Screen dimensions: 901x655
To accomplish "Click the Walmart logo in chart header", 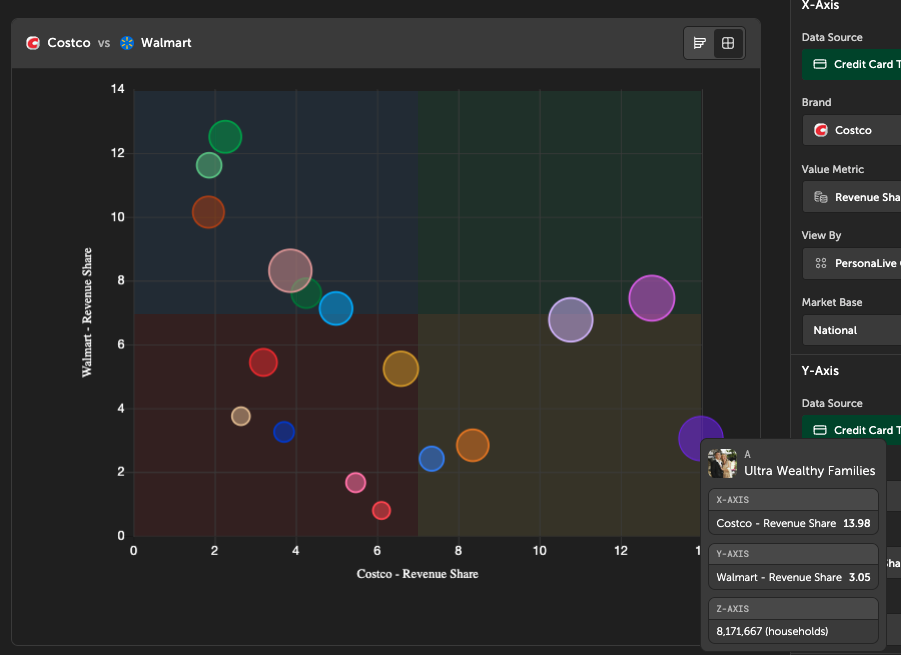I will coord(127,43).
